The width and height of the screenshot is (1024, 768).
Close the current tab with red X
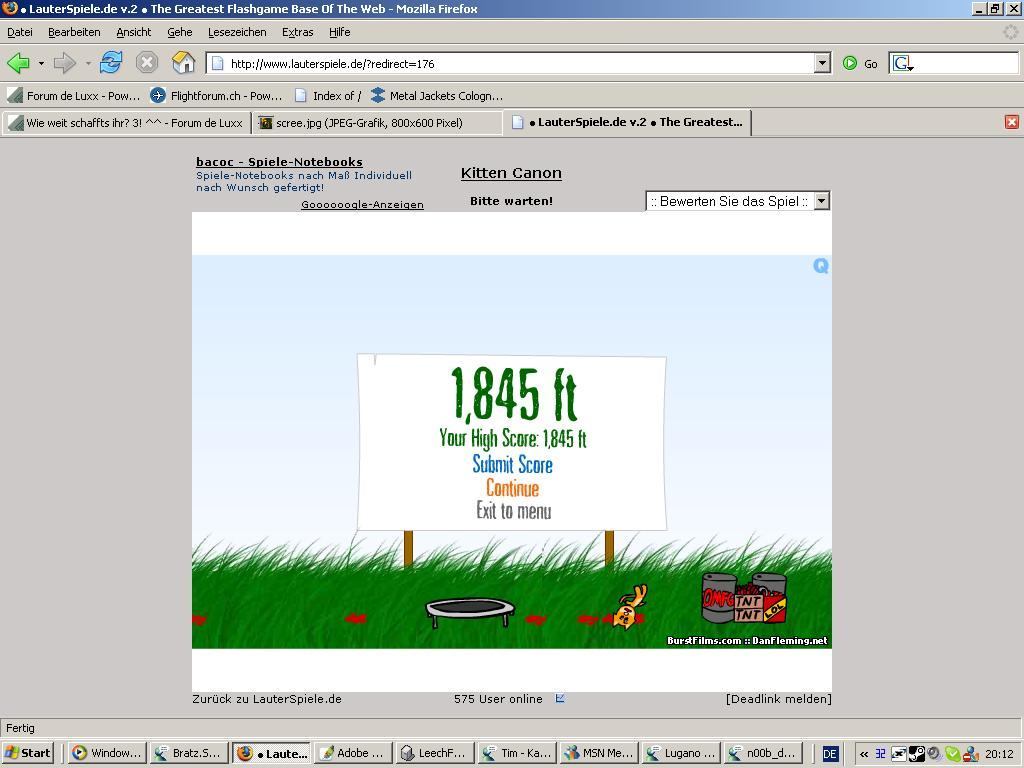(1012, 122)
